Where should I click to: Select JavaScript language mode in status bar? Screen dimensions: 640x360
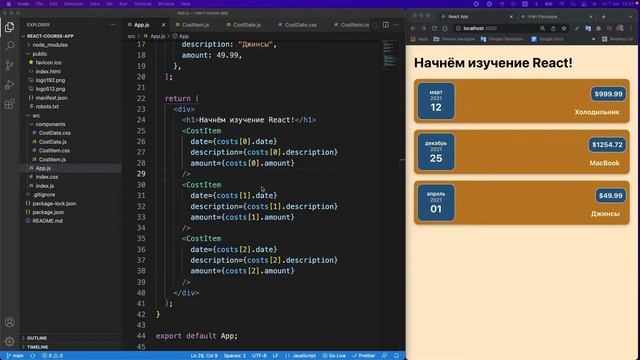[304, 356]
